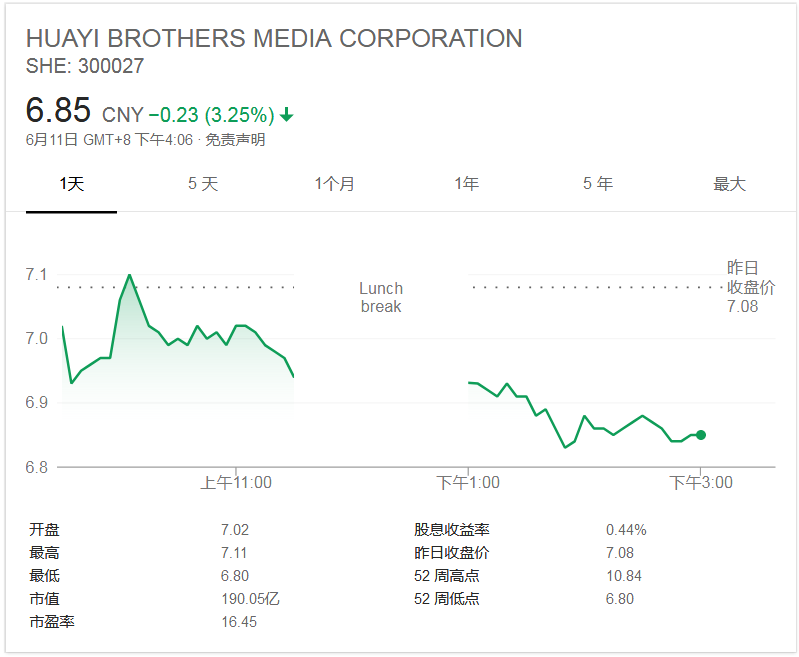Click the green down arrow price indicator
Image resolution: width=799 pixels, height=657 pixels.
(287, 115)
